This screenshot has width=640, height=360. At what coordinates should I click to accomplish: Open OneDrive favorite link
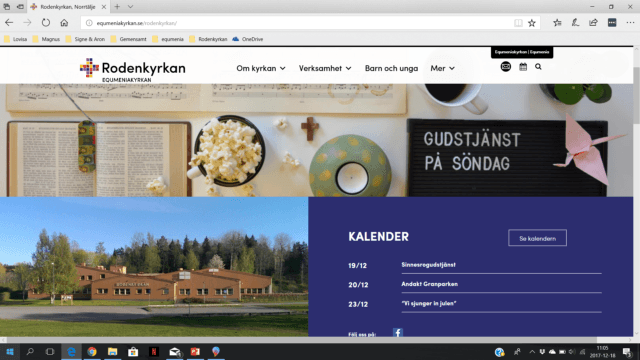[x=248, y=39]
